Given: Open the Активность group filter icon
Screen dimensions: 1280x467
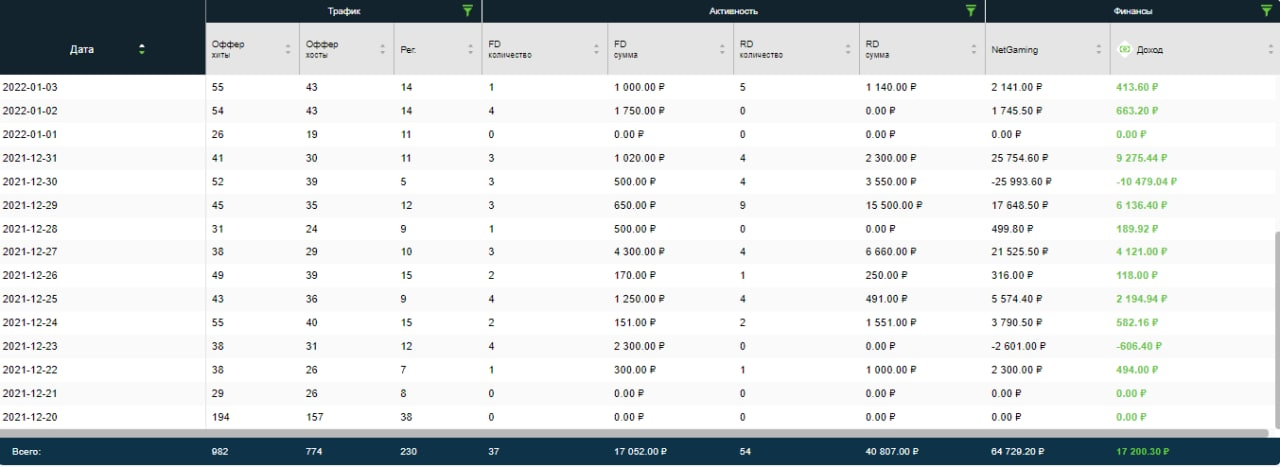Looking at the screenshot, I should pyautogui.click(x=970, y=11).
